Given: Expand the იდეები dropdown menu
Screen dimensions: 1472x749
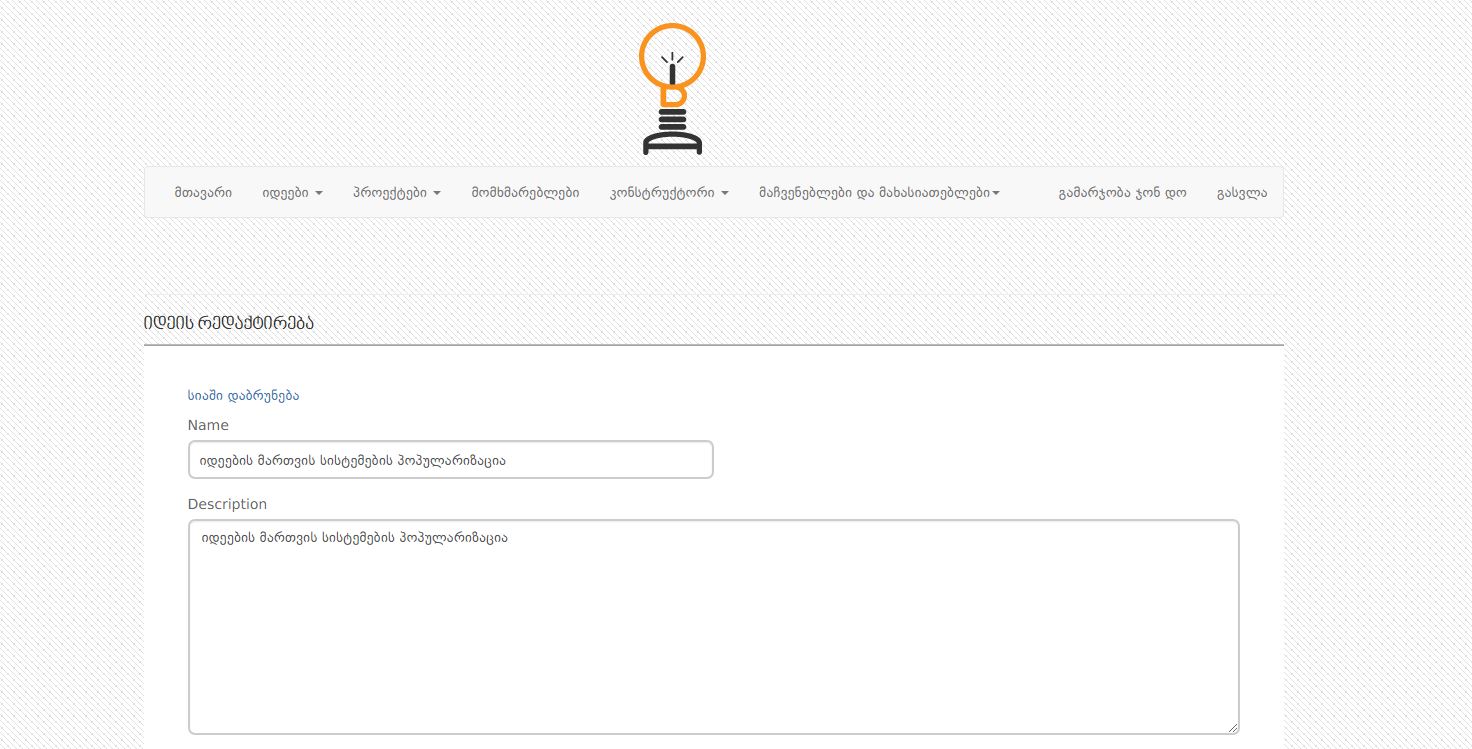Looking at the screenshot, I should (291, 193).
